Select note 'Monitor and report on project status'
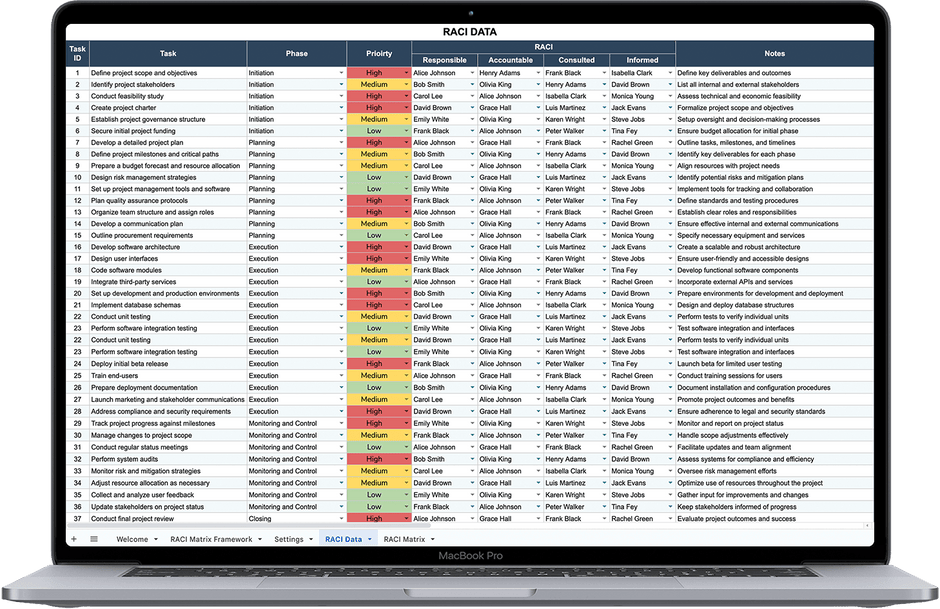940x609 pixels. [x=775, y=423]
